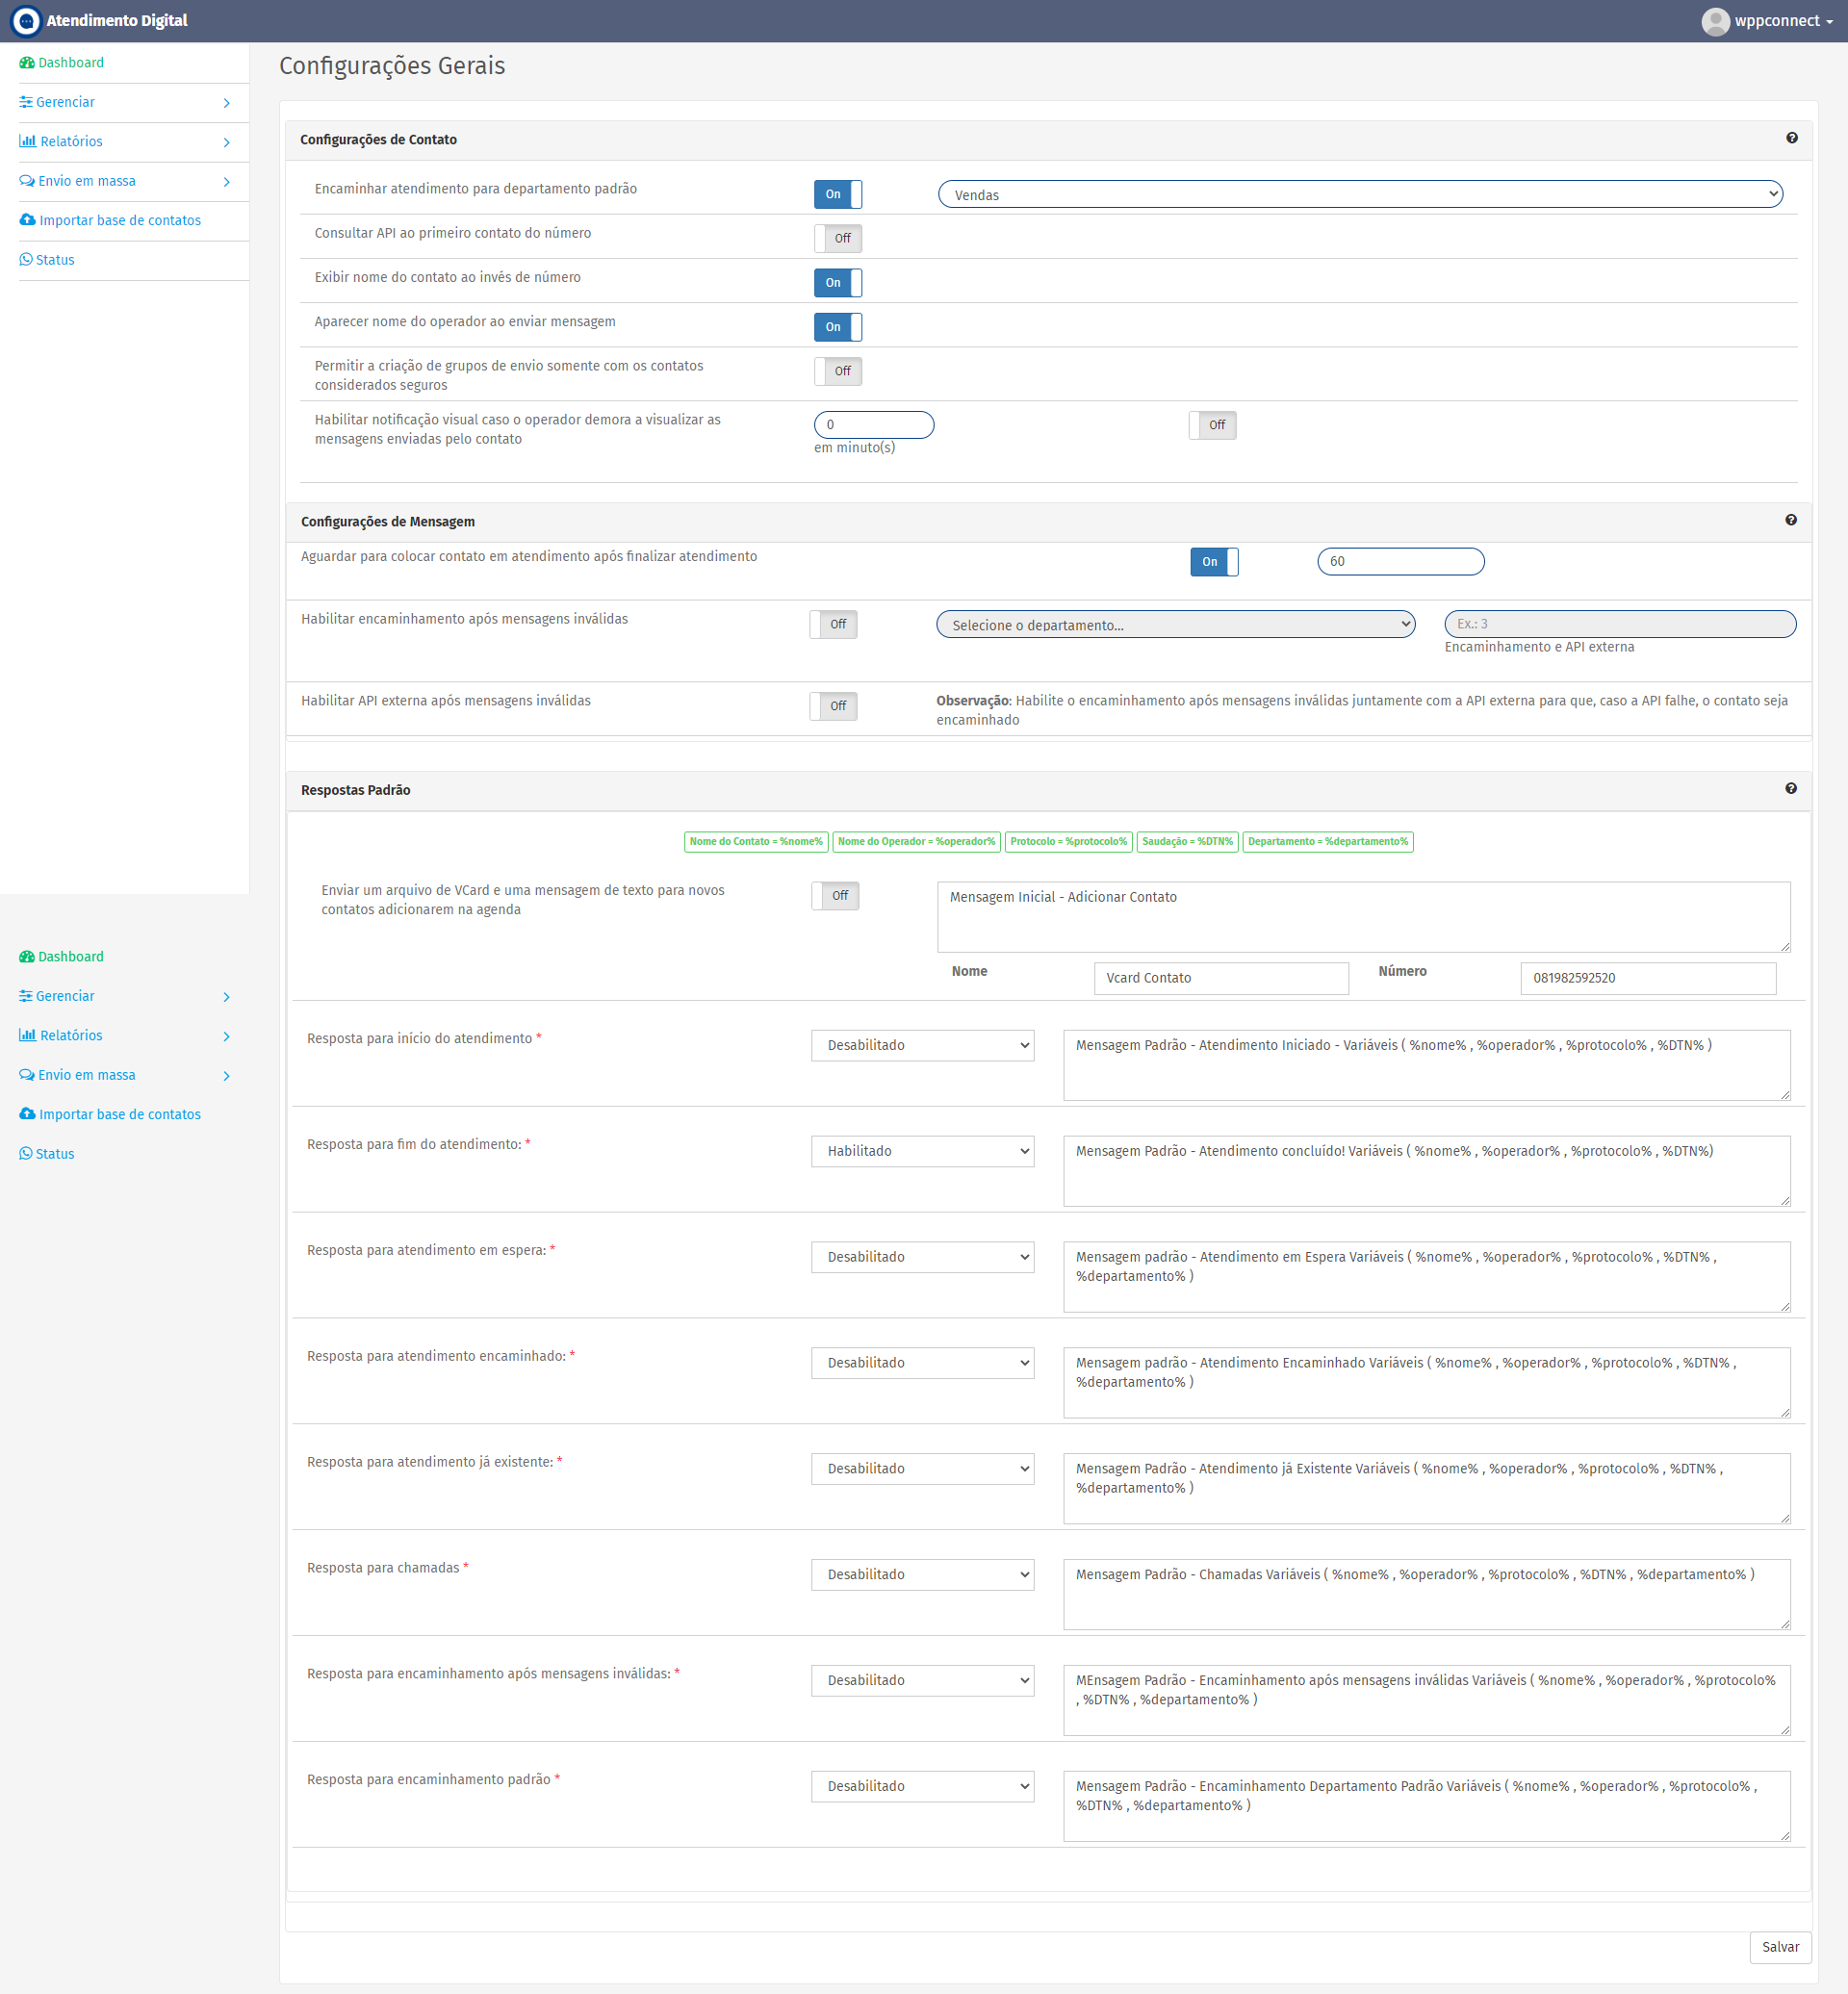
Task: Click the Dashboard gauge icon in the top sidebar
Action: [x=27, y=63]
